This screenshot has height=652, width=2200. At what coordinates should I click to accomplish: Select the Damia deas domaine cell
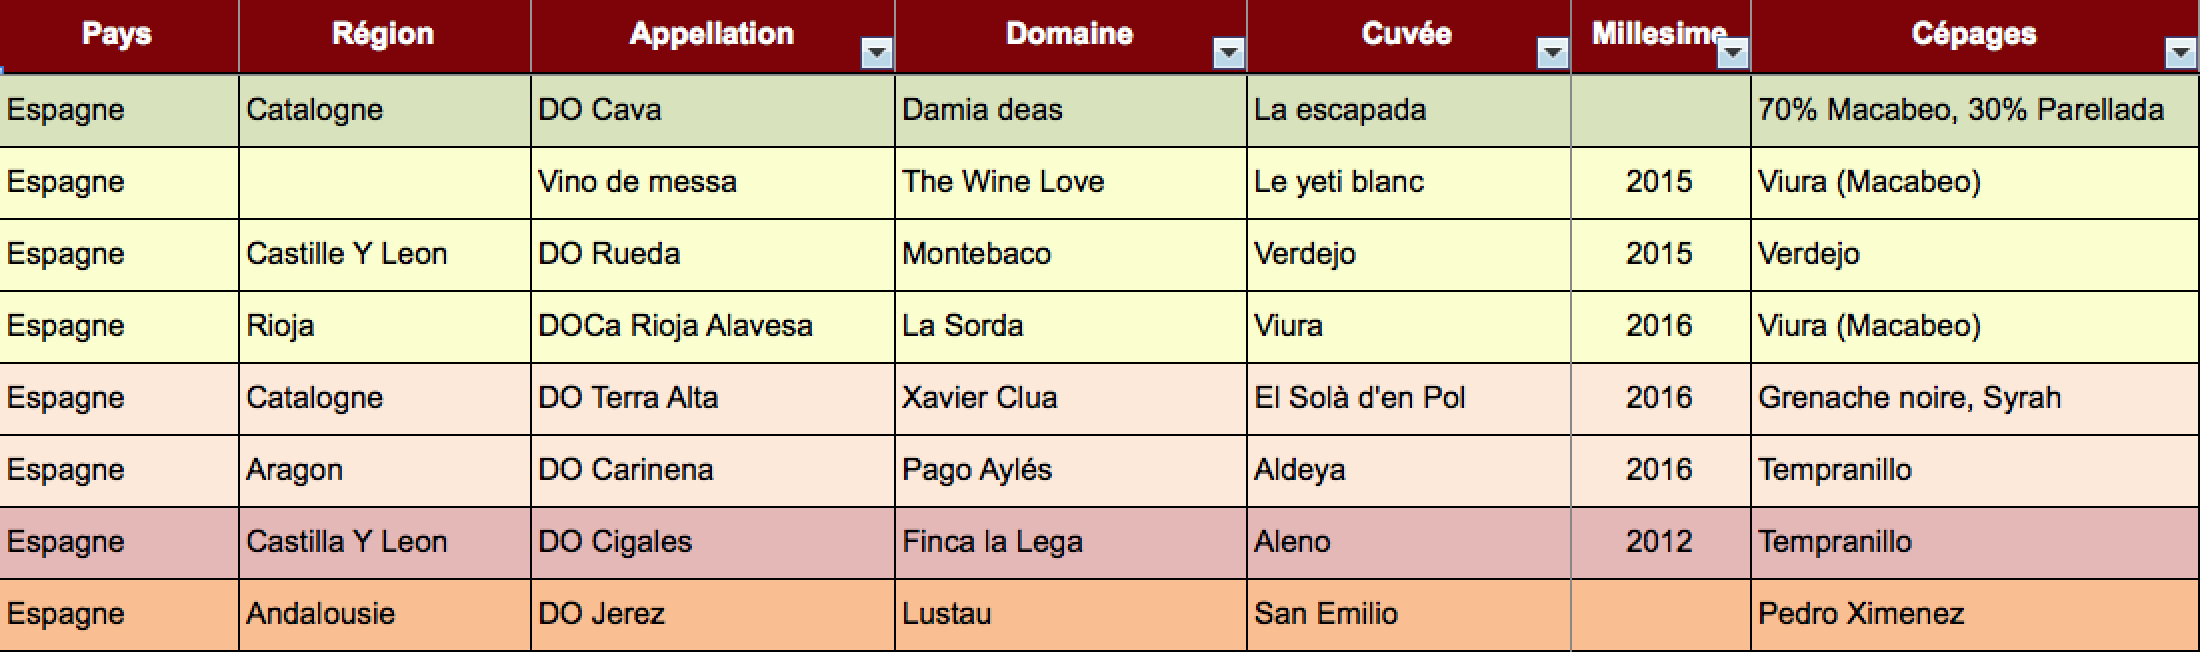[x=1071, y=110]
